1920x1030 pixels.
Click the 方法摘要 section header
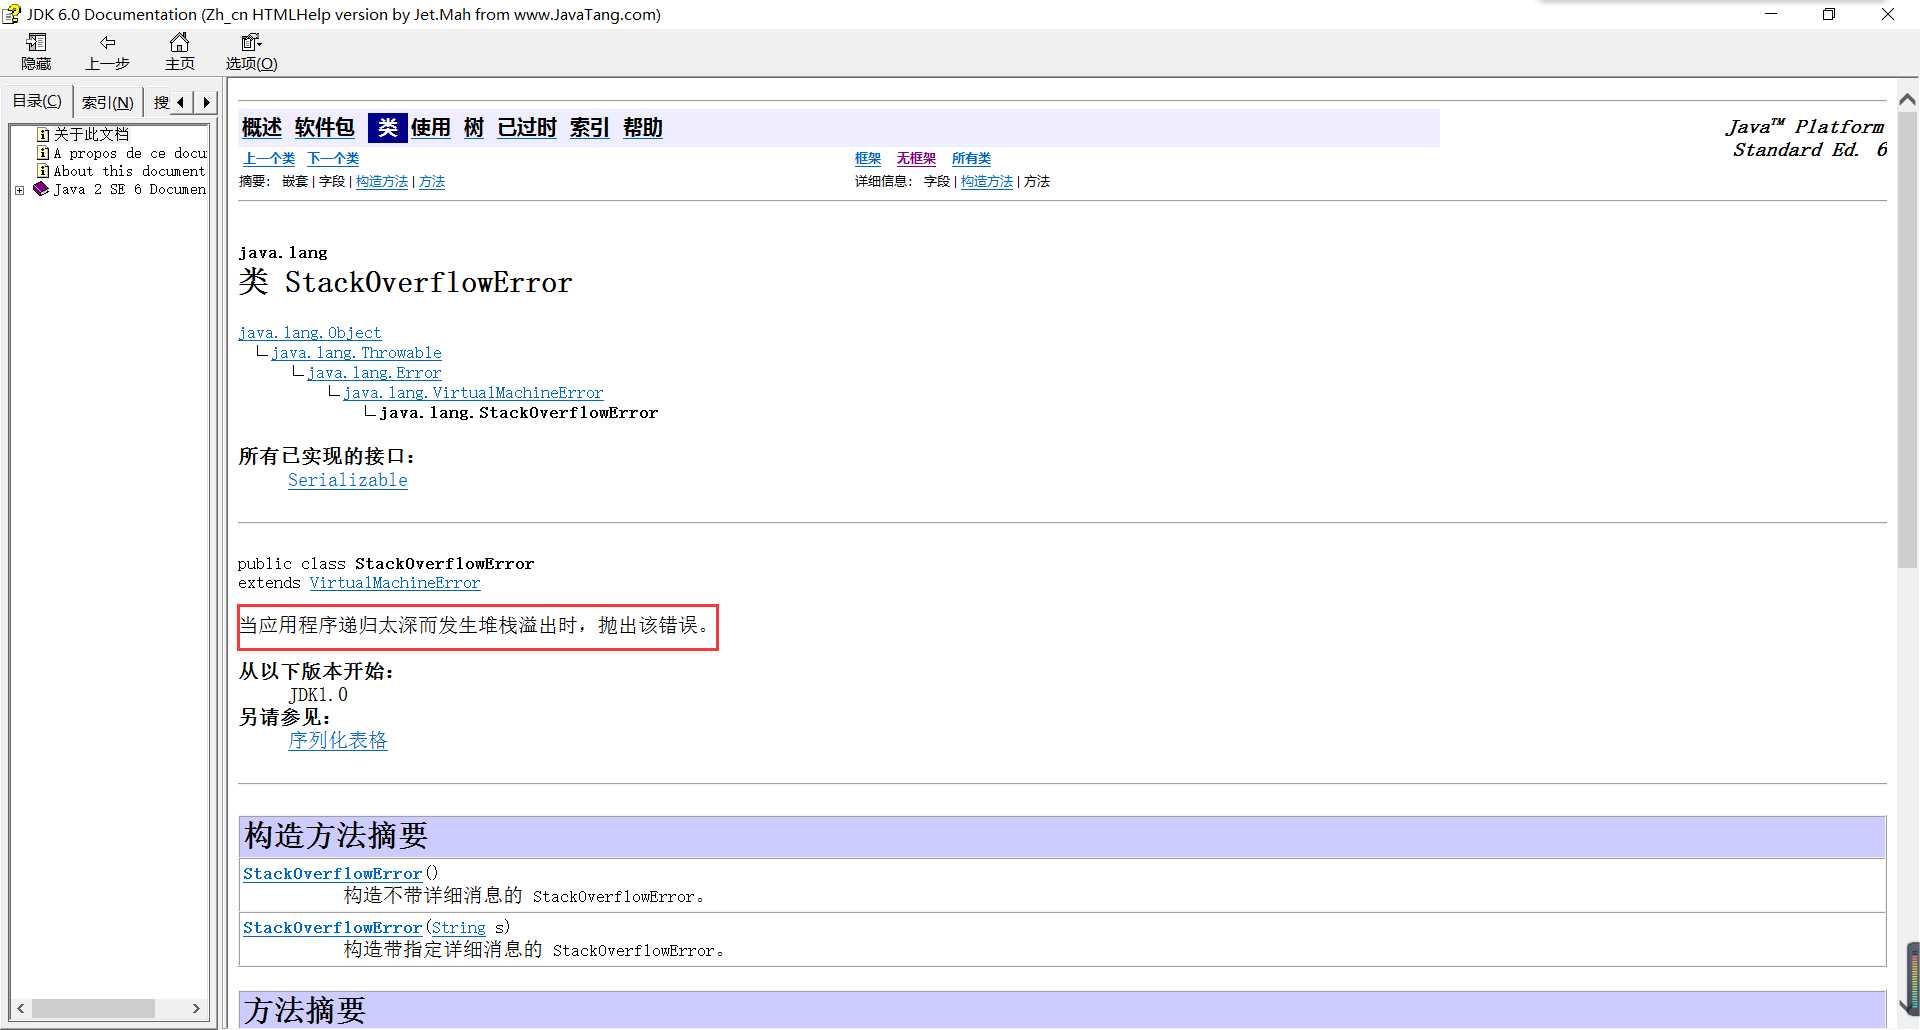(x=1062, y=1010)
